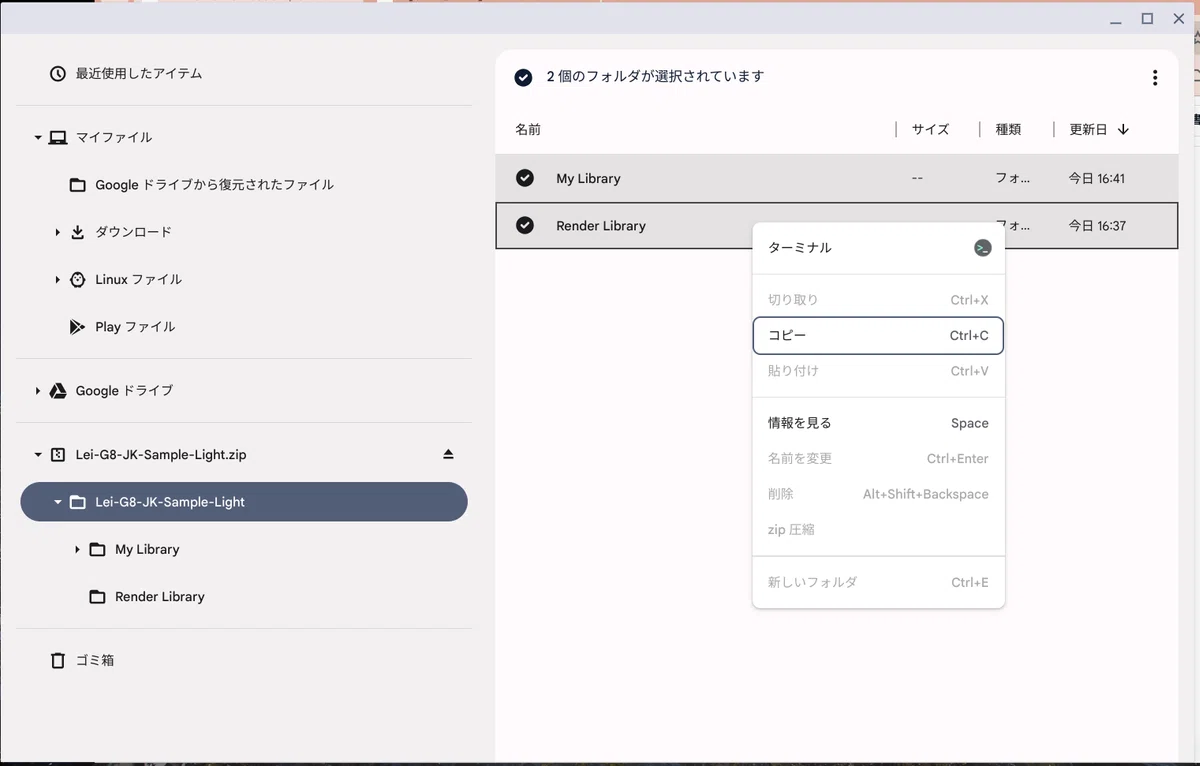Open the three-dot more options menu
Viewport: 1200px width, 766px height.
pos(1155,78)
